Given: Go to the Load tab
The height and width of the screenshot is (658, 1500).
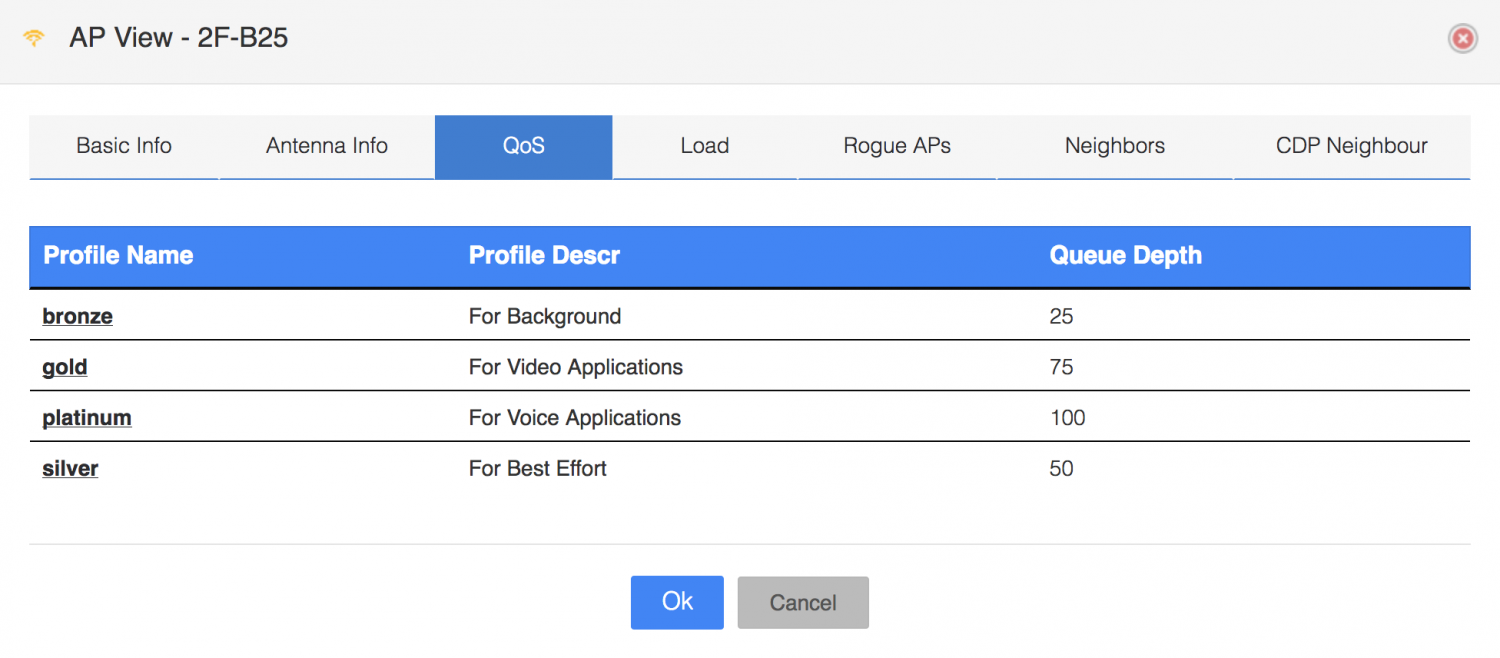Looking at the screenshot, I should pyautogui.click(x=704, y=146).
